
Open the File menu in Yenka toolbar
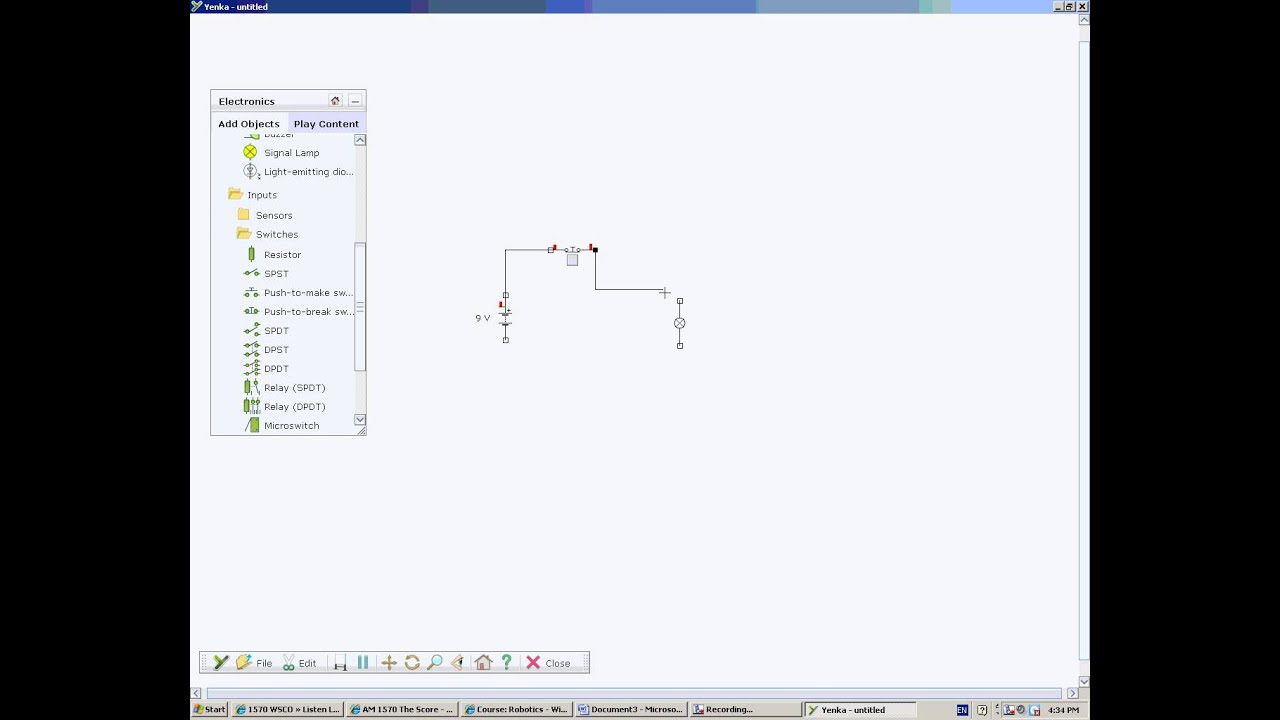click(x=255, y=663)
